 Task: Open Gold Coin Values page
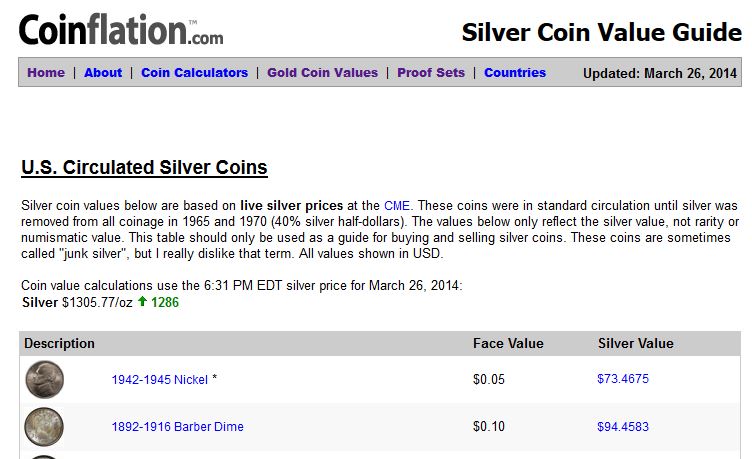coord(322,72)
